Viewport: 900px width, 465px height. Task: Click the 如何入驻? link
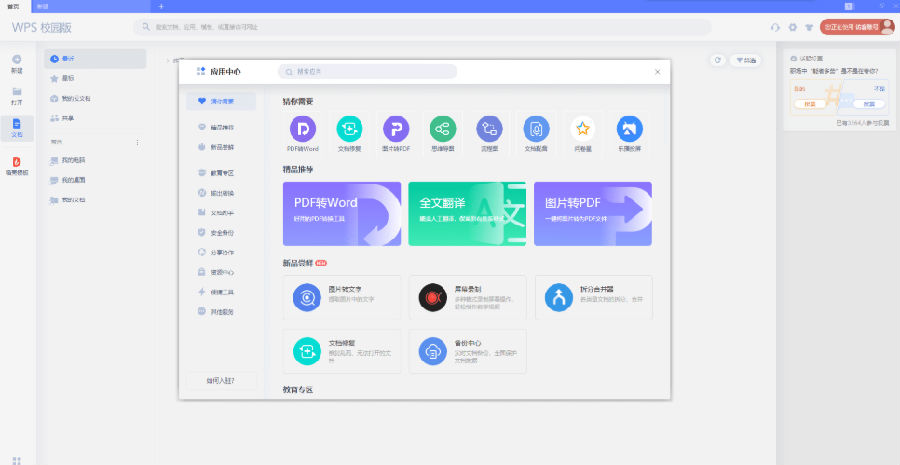click(221, 381)
